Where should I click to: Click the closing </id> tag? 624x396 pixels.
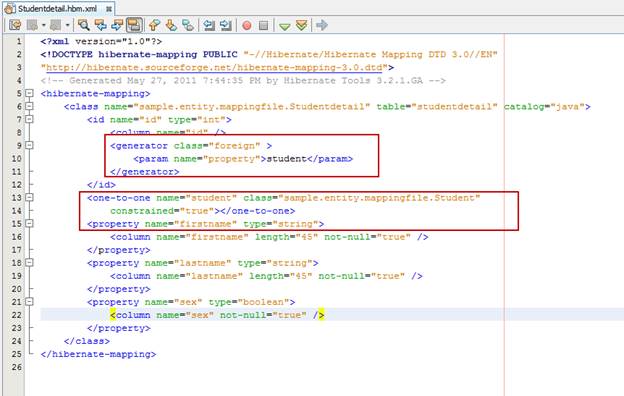tap(101, 185)
